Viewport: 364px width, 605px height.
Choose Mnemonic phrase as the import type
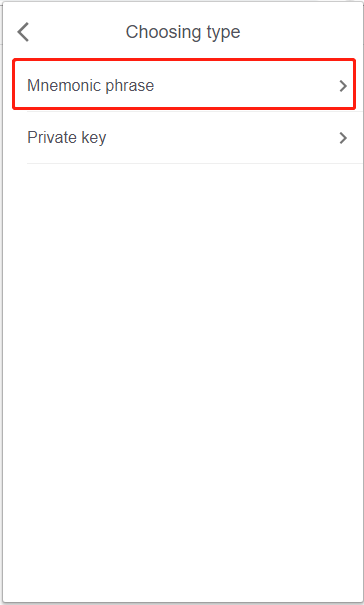(184, 84)
